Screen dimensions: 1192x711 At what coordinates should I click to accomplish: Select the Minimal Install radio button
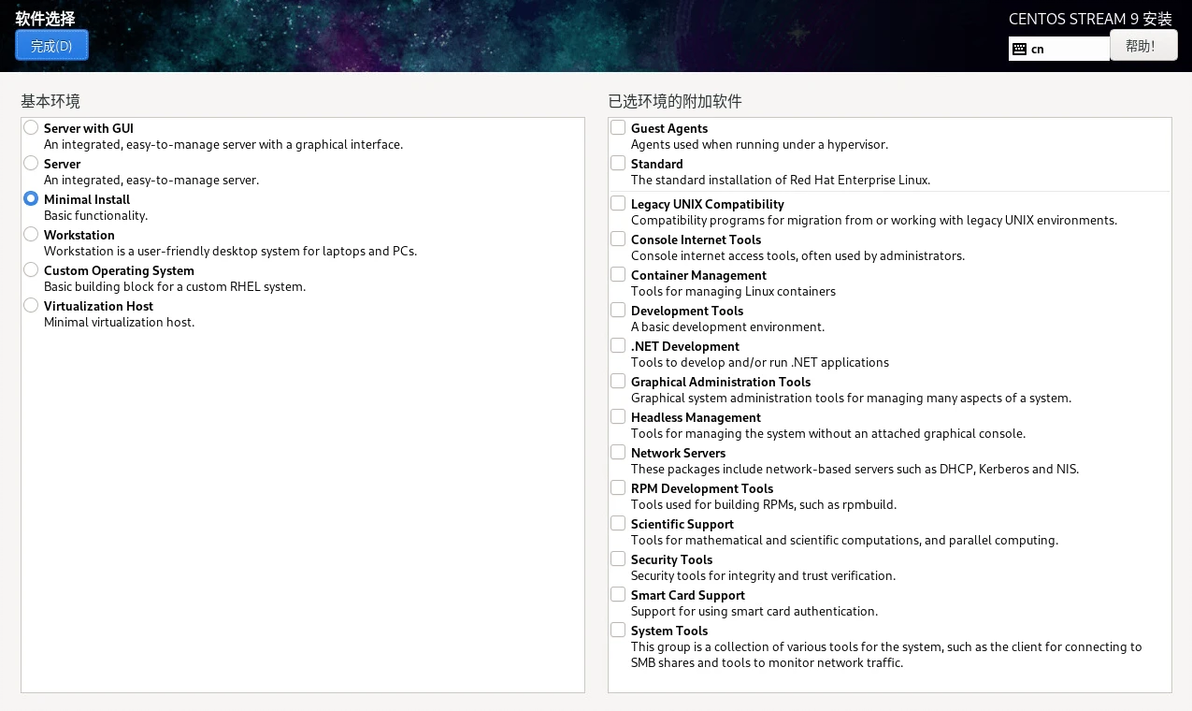(x=31, y=198)
